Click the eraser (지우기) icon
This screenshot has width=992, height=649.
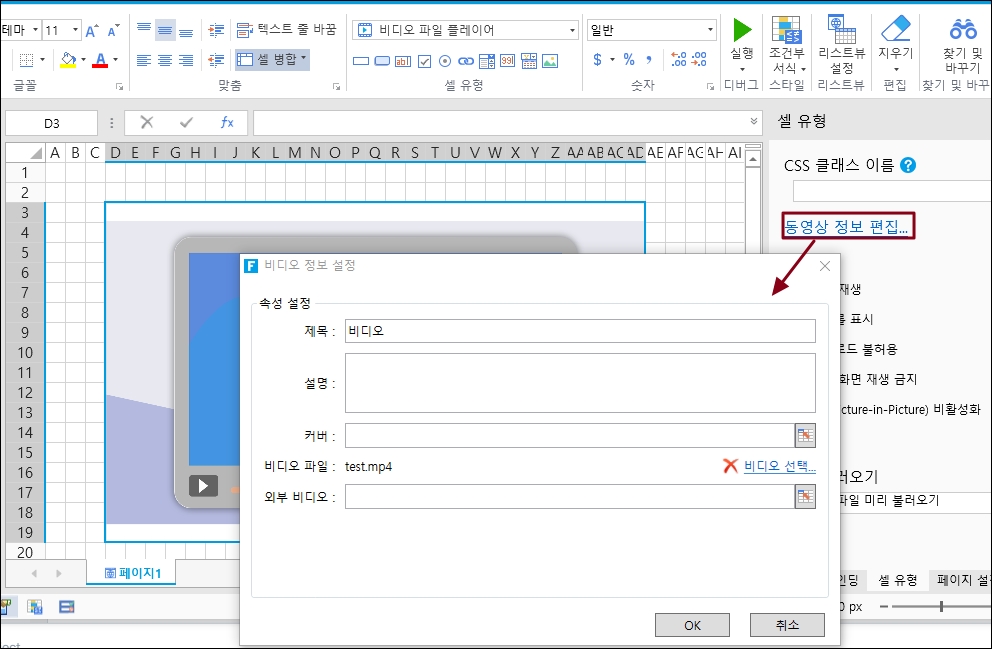(x=895, y=29)
